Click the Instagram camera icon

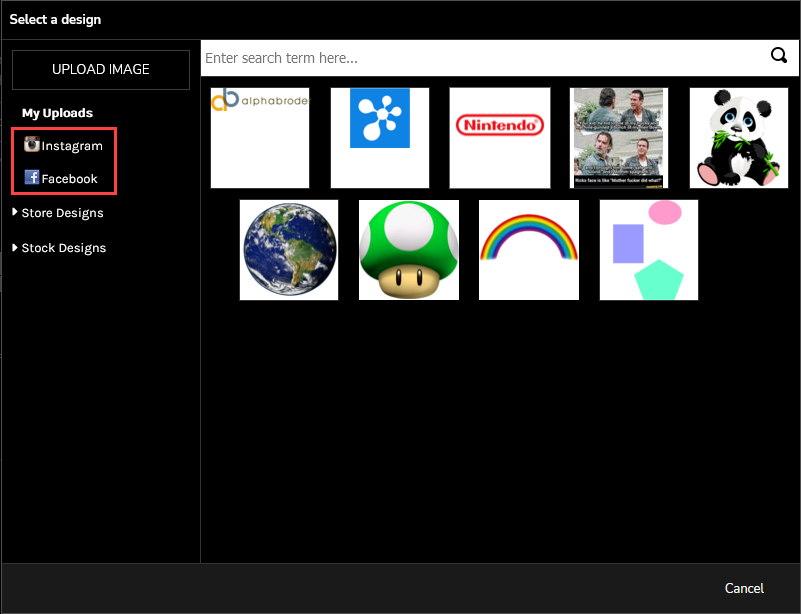coord(32,145)
